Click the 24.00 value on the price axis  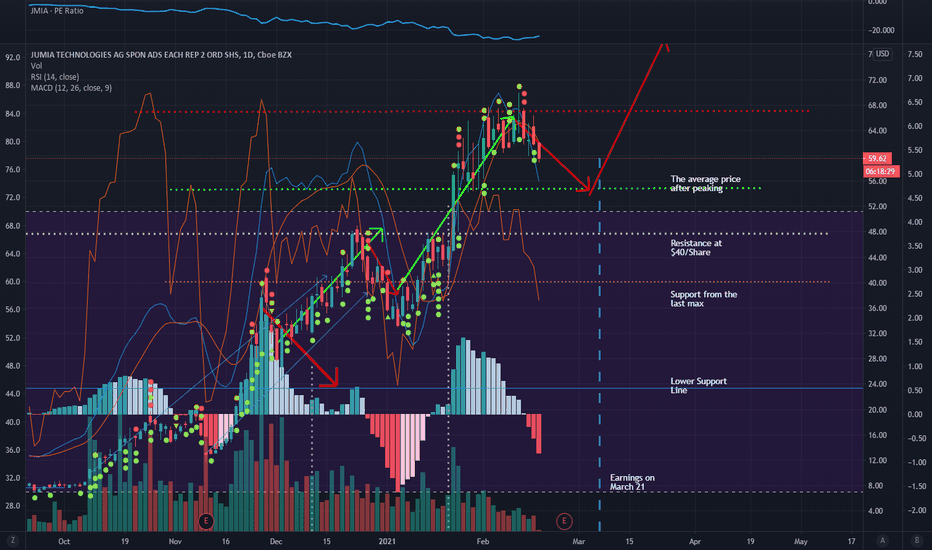(877, 384)
